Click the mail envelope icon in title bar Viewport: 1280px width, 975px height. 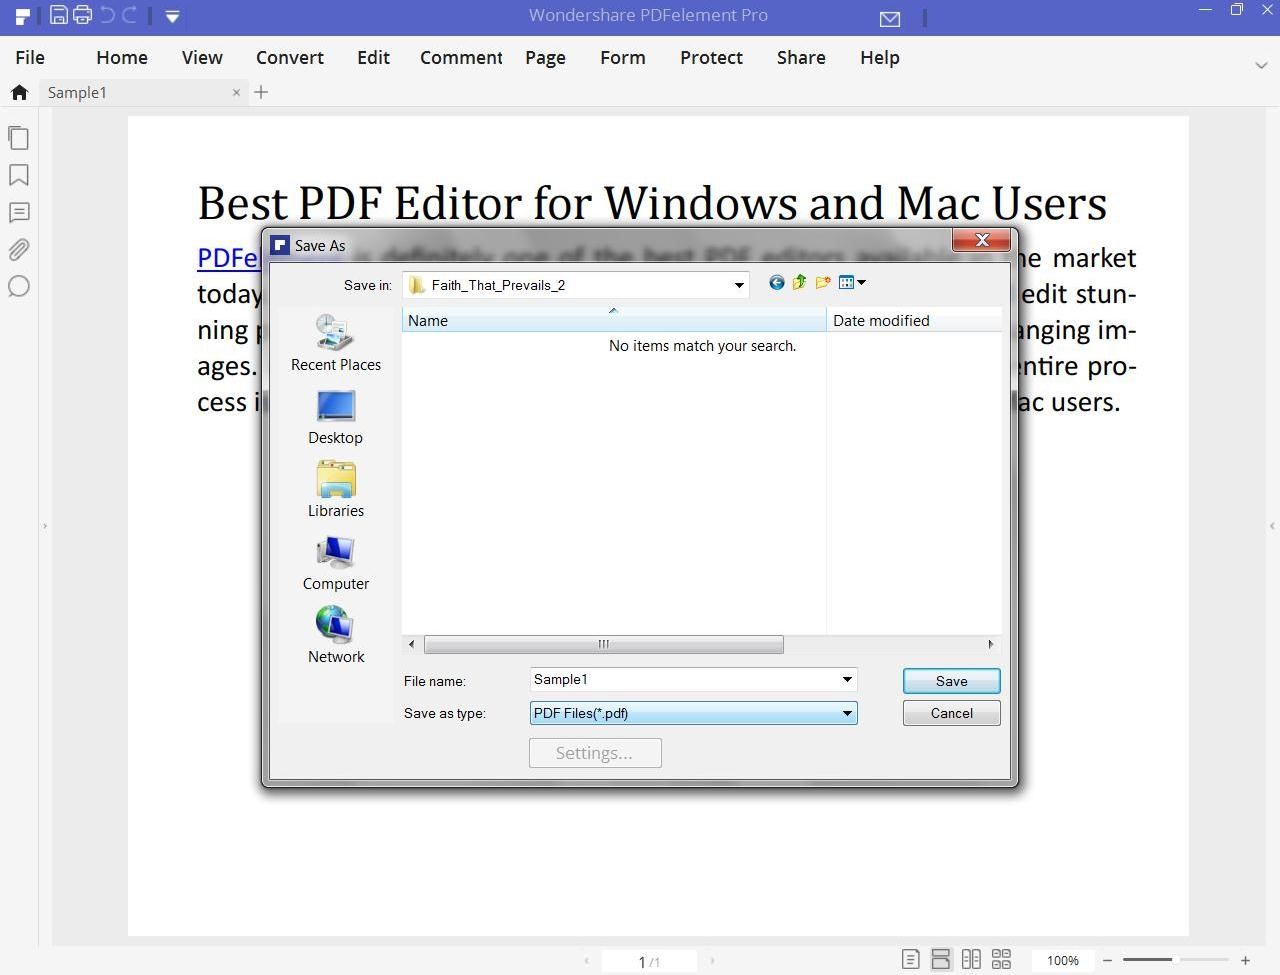pos(890,18)
